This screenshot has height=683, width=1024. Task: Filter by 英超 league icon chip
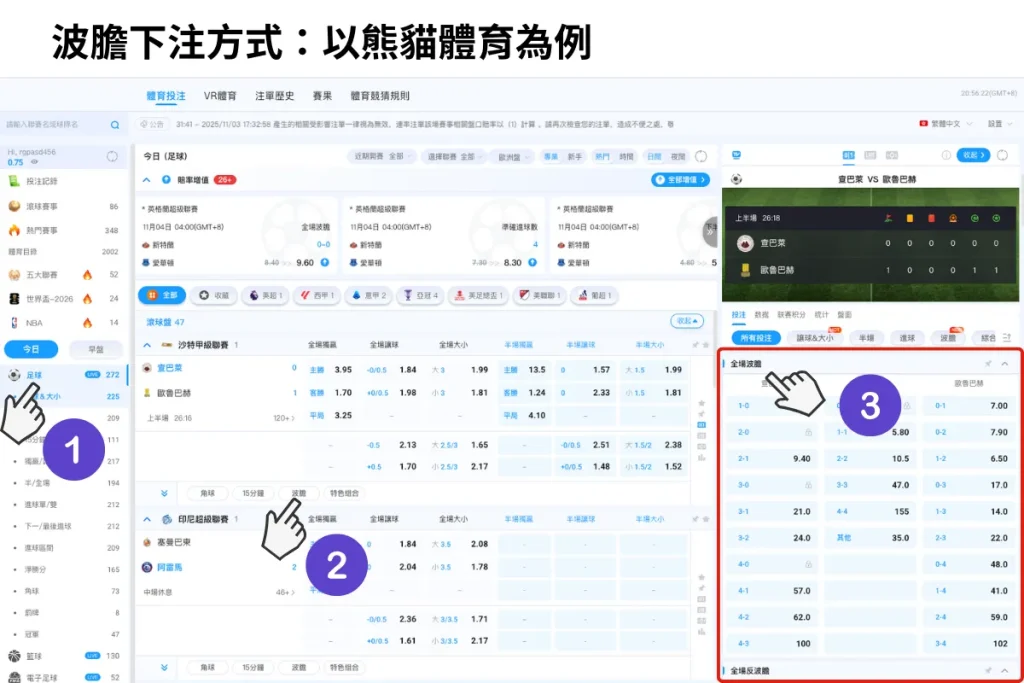point(266,295)
